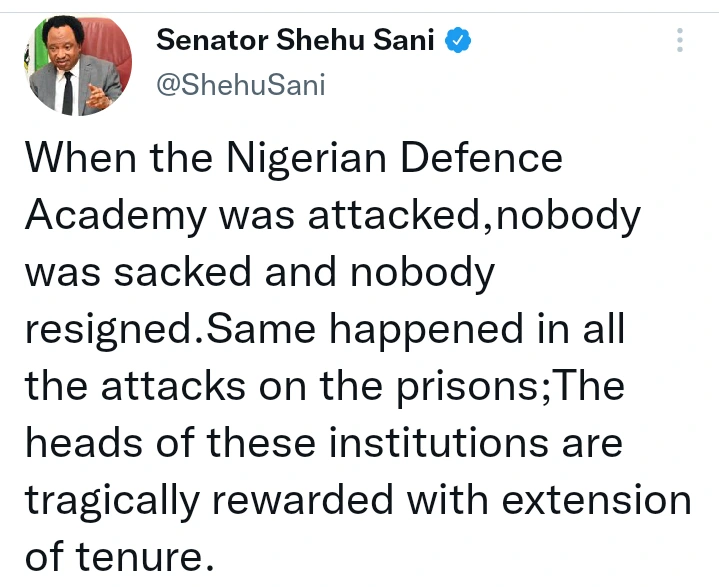
Task: Click the display name Senator Shehu Sani
Action: click(297, 42)
